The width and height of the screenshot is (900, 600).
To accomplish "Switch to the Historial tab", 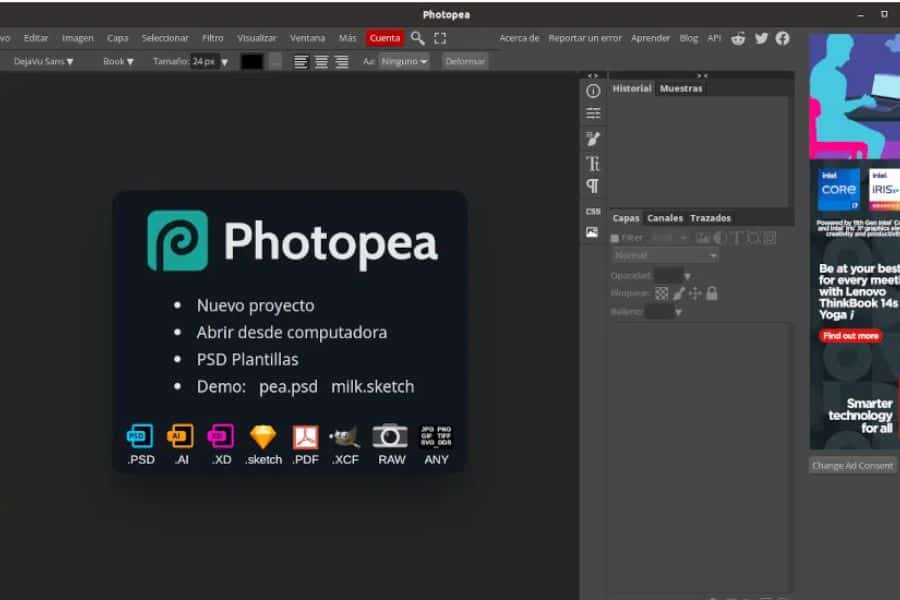I will [631, 88].
